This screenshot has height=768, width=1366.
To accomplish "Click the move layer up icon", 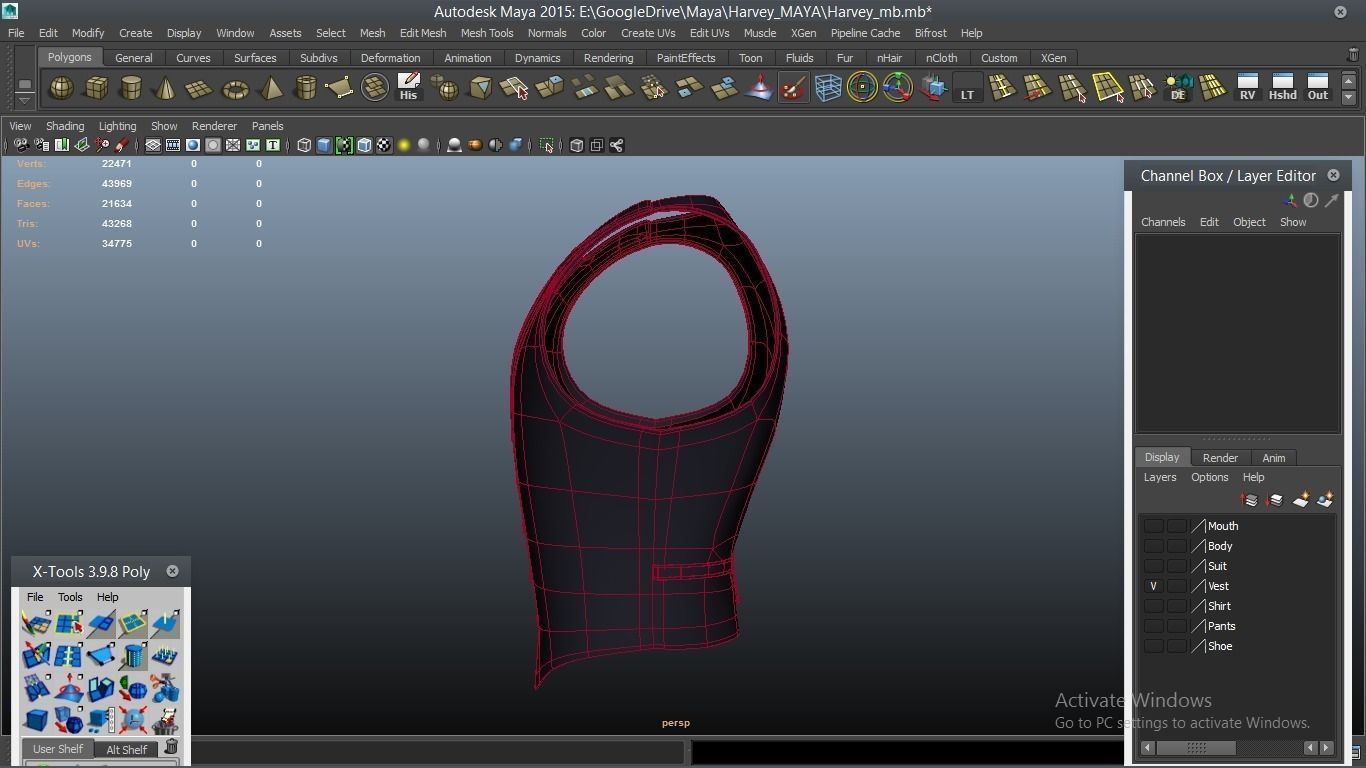I will pyautogui.click(x=1250, y=500).
